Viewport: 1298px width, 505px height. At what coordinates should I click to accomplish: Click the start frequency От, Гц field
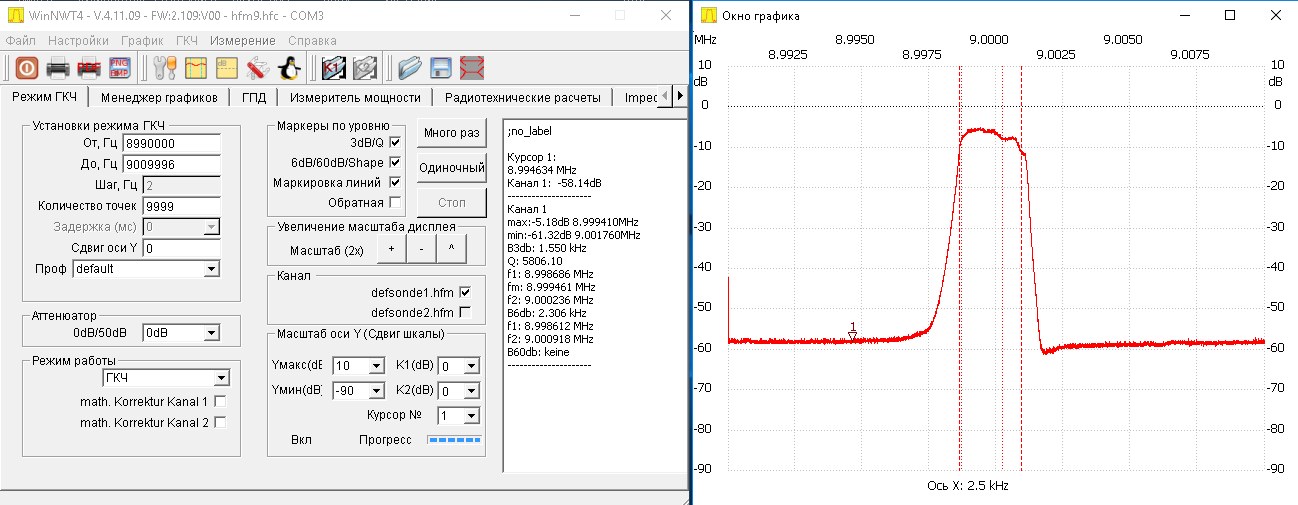(181, 145)
